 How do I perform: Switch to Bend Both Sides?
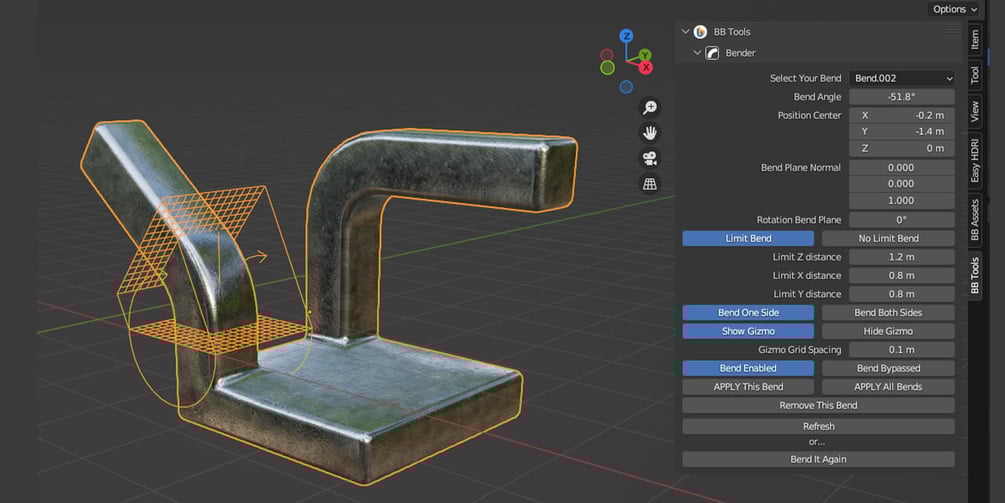[888, 313]
